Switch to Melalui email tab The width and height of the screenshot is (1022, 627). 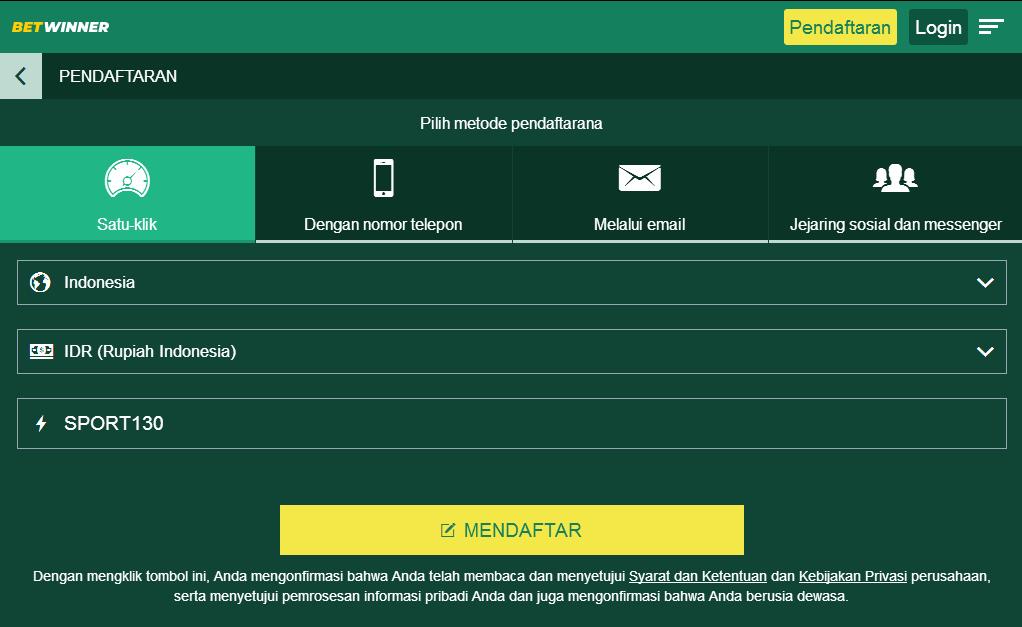pos(639,194)
